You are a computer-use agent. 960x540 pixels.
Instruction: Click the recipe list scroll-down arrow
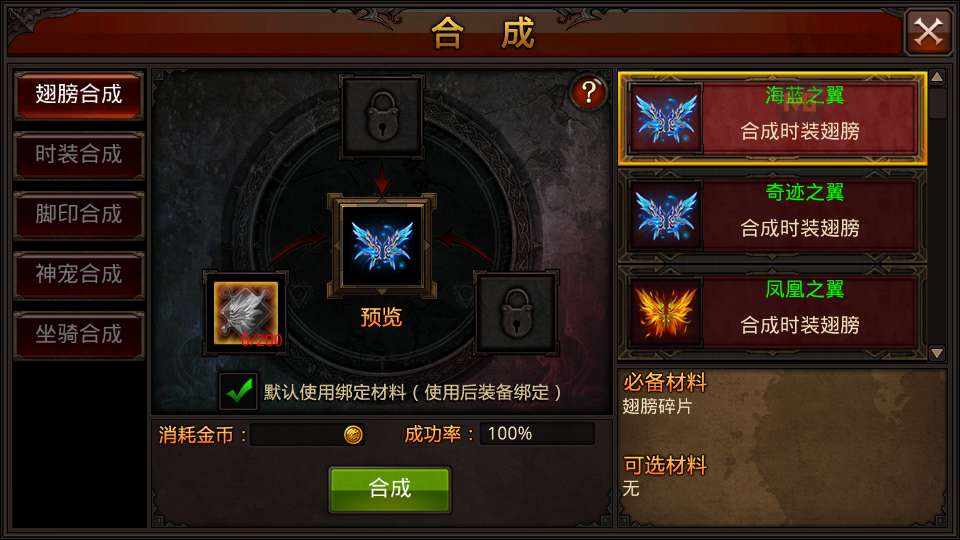[x=937, y=353]
